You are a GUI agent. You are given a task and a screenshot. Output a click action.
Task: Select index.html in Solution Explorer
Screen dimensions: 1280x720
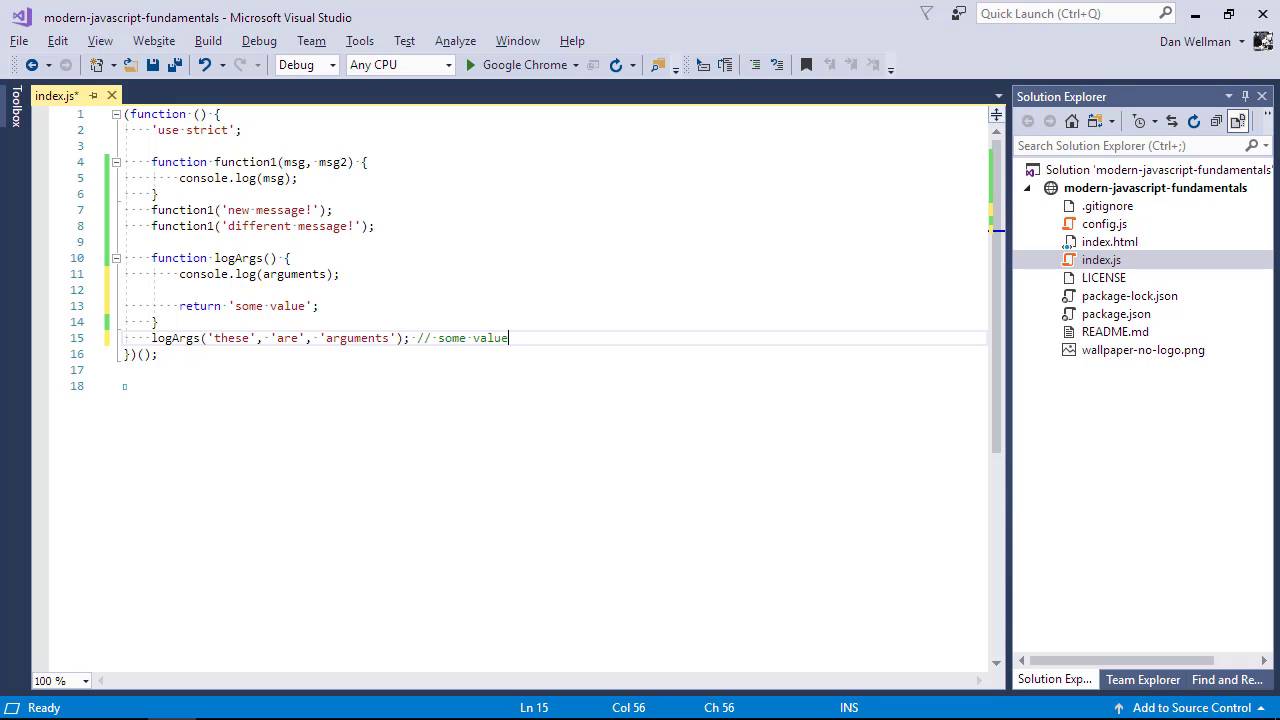point(1109,242)
